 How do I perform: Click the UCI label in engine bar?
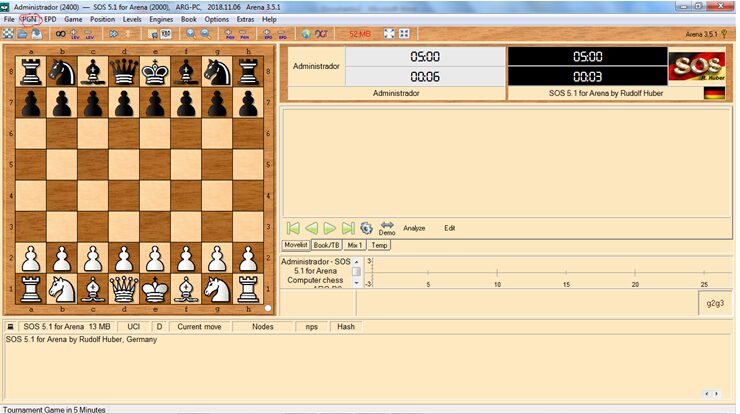pyautogui.click(x=134, y=327)
